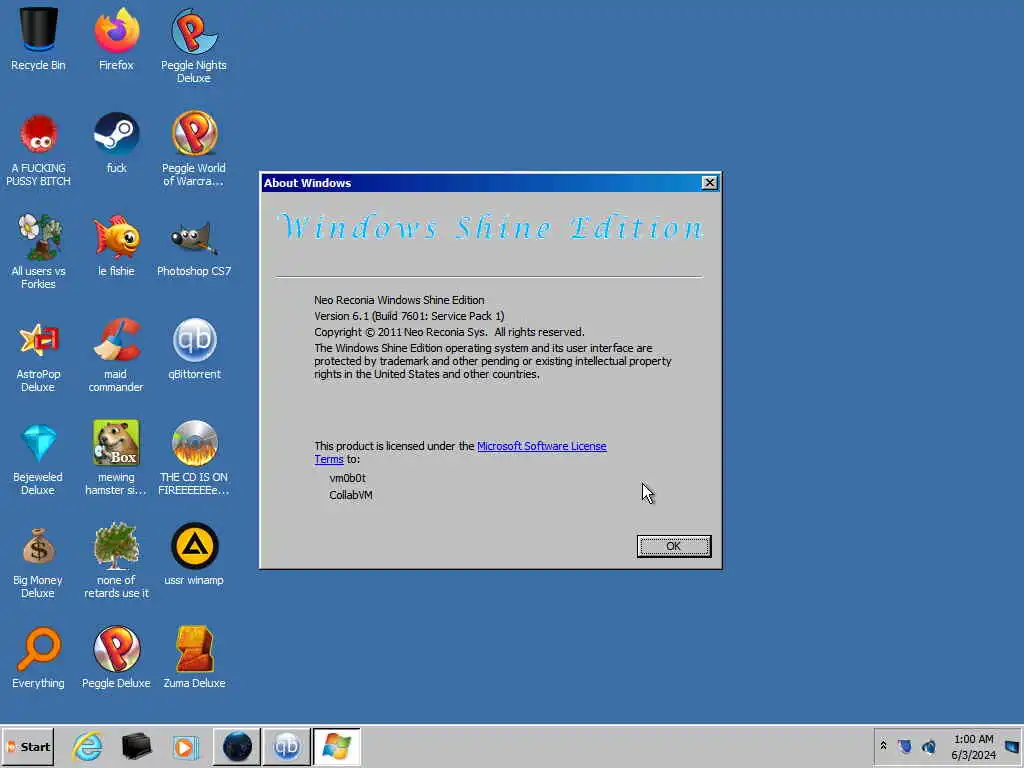
Task: Select the AstroPop Deluxe icon
Action: point(39,355)
